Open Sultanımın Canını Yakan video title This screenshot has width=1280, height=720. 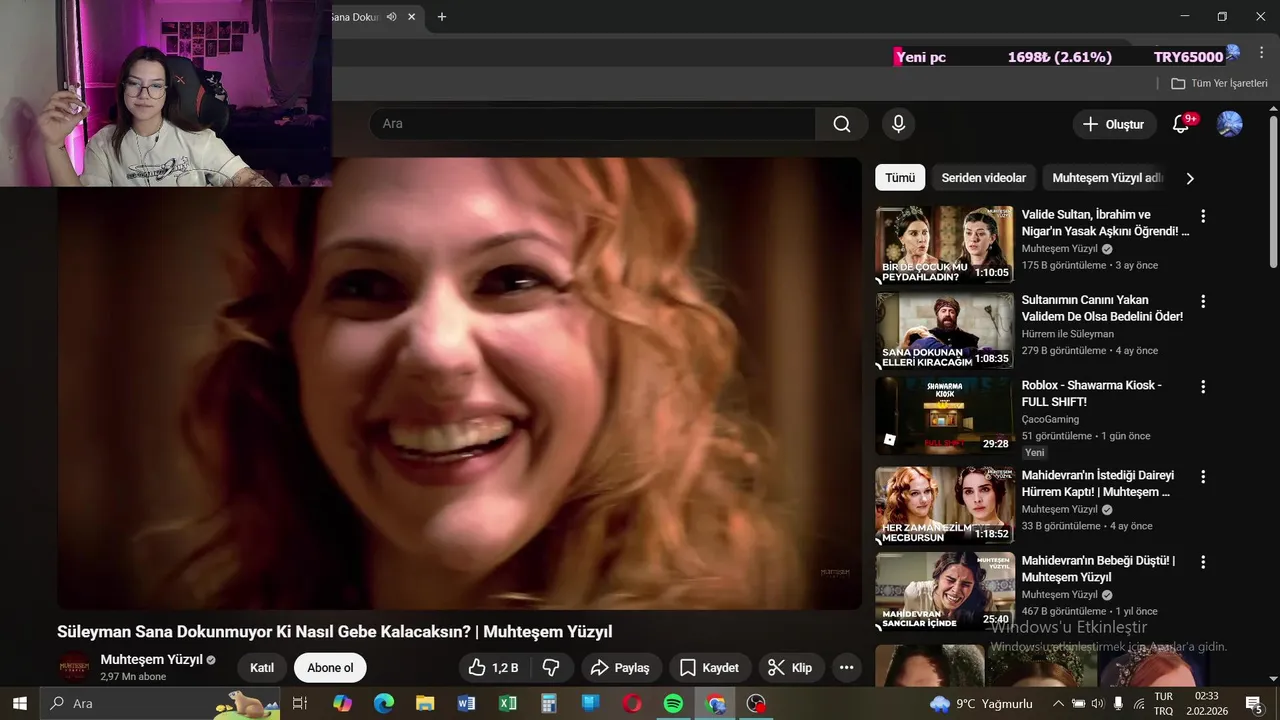pos(1102,308)
